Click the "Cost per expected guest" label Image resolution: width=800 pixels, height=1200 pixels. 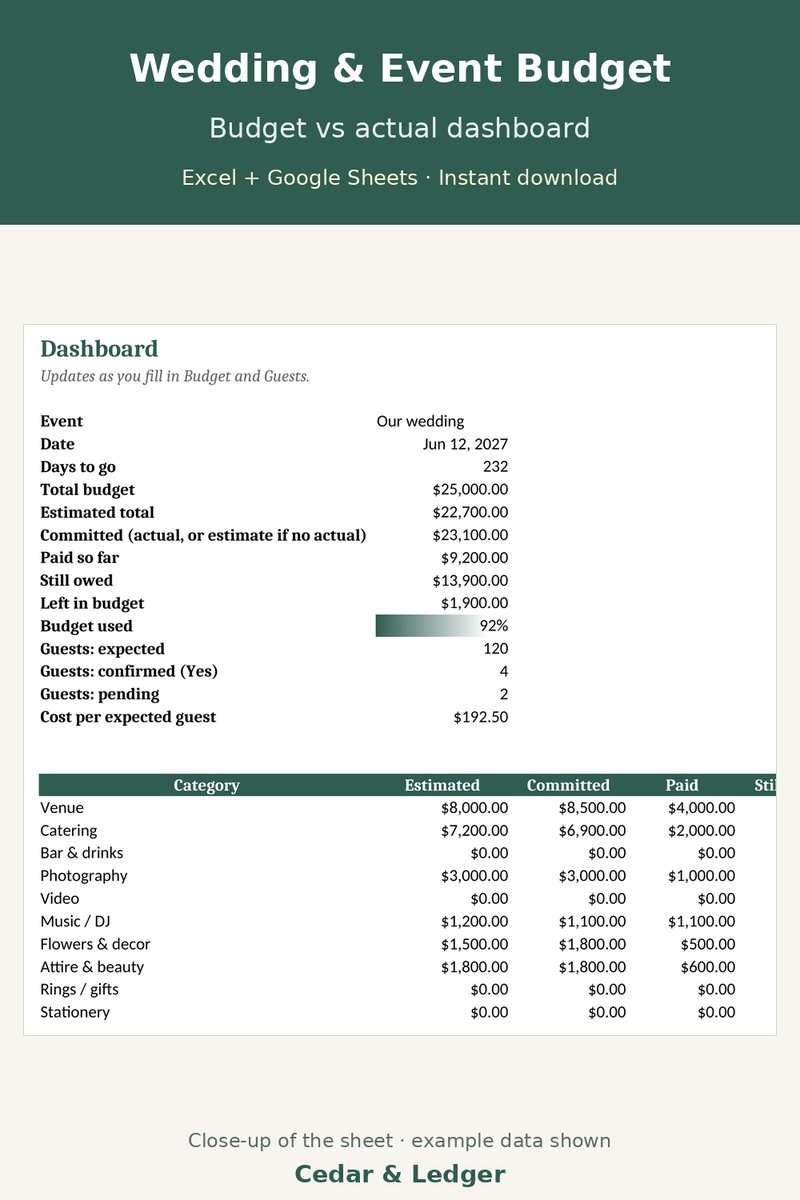(x=128, y=717)
